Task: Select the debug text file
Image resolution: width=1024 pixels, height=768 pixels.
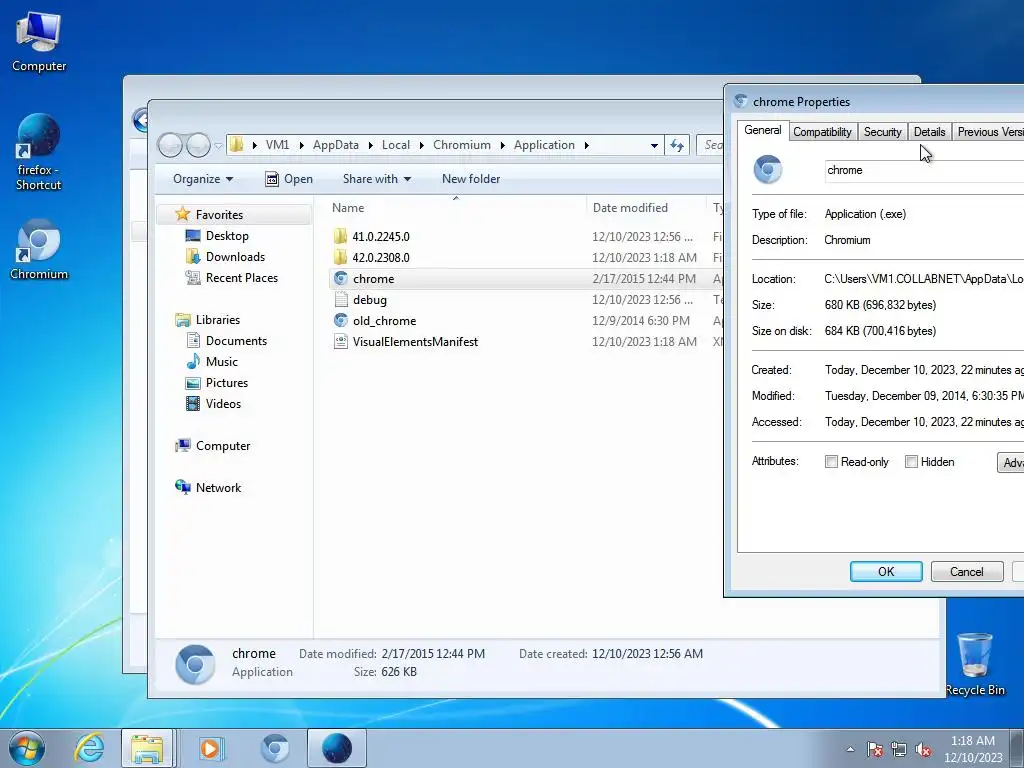Action: pos(369,300)
